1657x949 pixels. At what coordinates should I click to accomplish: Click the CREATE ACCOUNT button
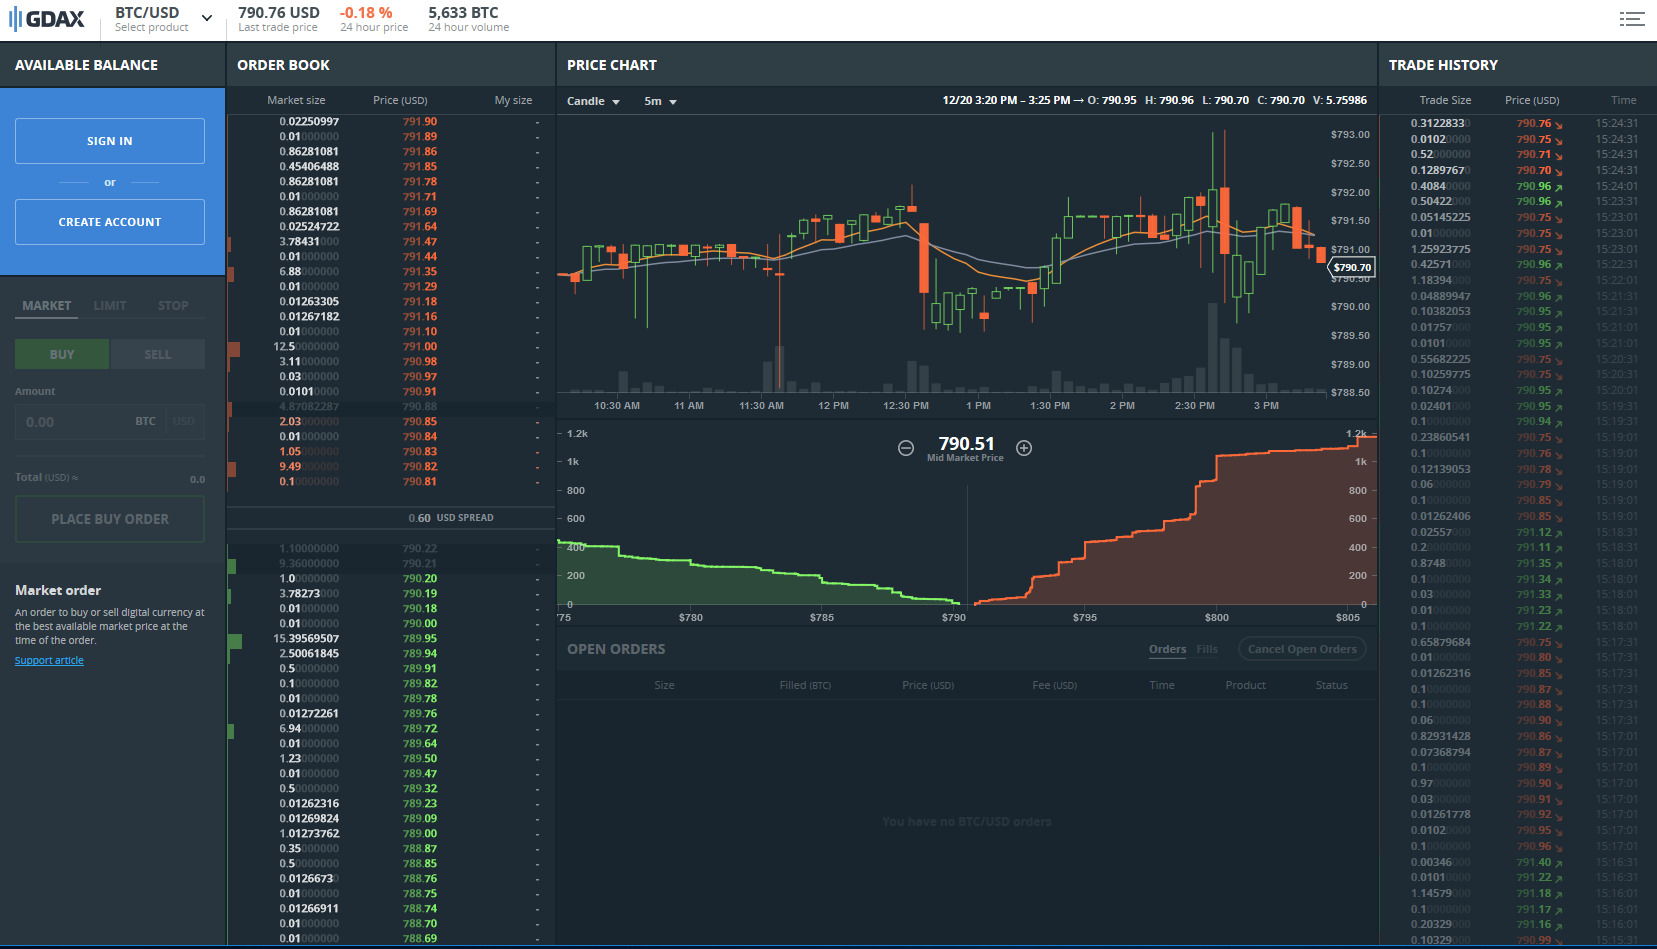pyautogui.click(x=110, y=222)
